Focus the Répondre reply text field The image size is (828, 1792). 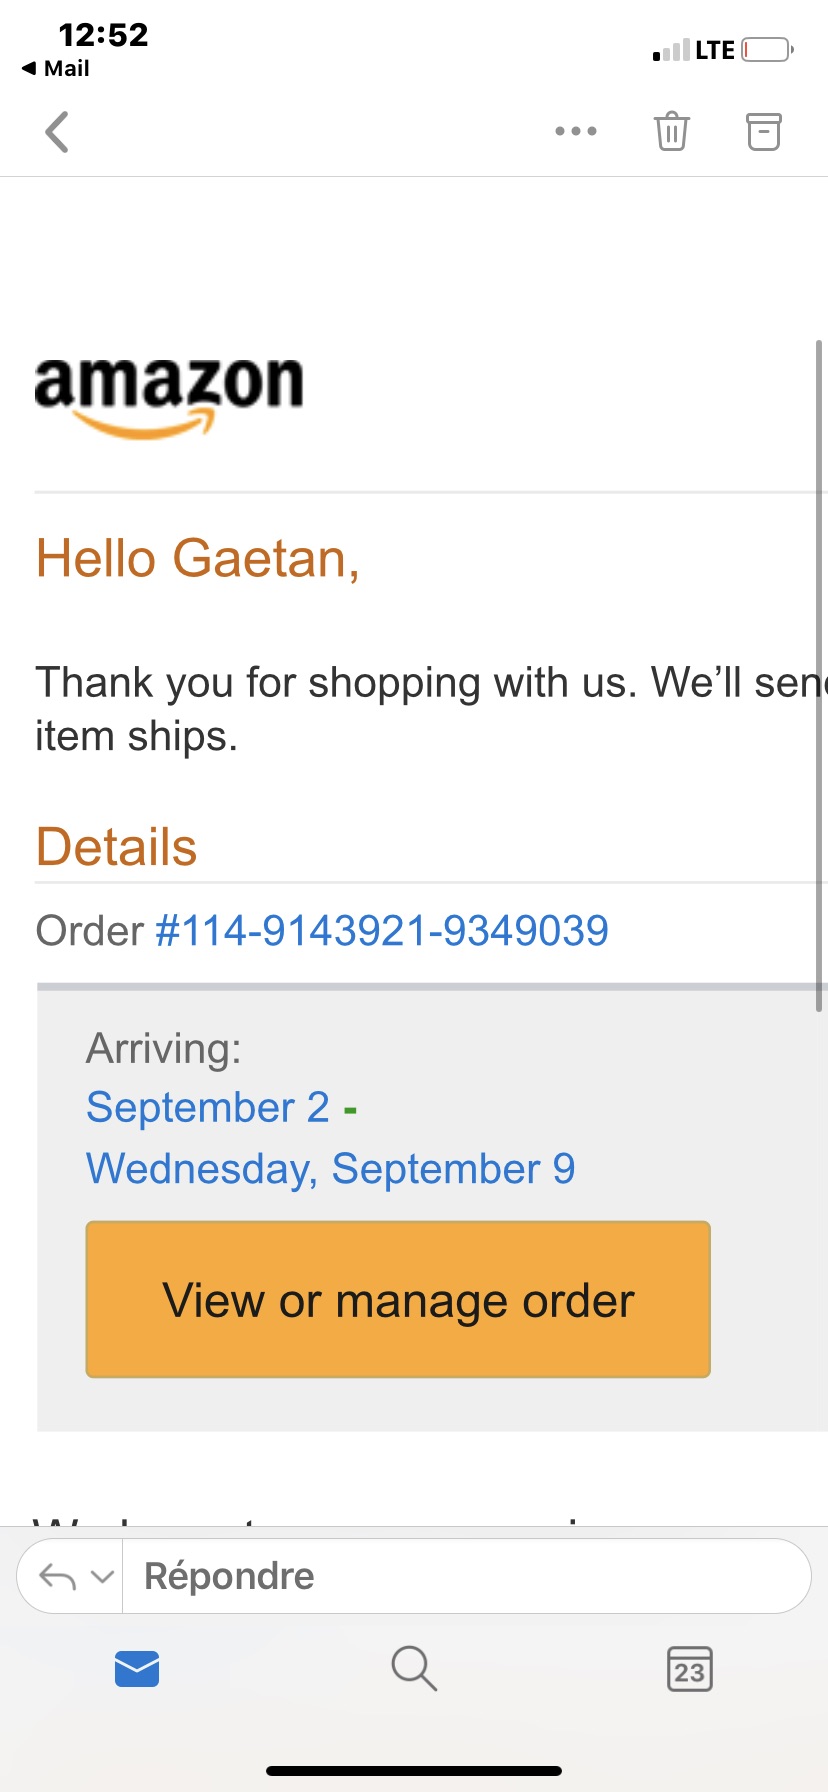(x=465, y=1577)
